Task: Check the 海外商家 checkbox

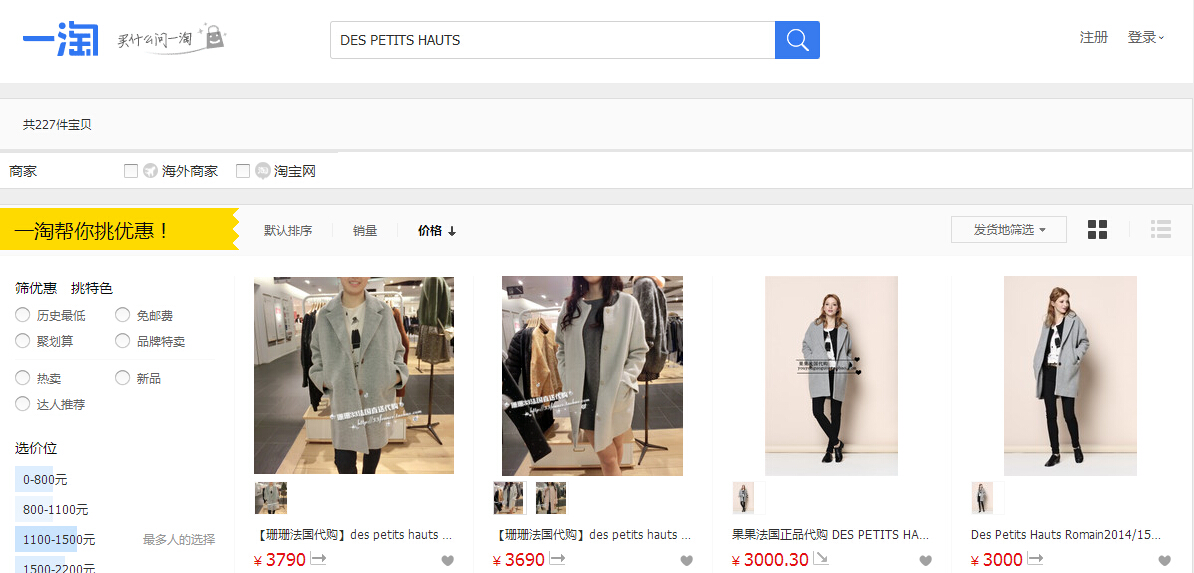Action: coord(131,171)
